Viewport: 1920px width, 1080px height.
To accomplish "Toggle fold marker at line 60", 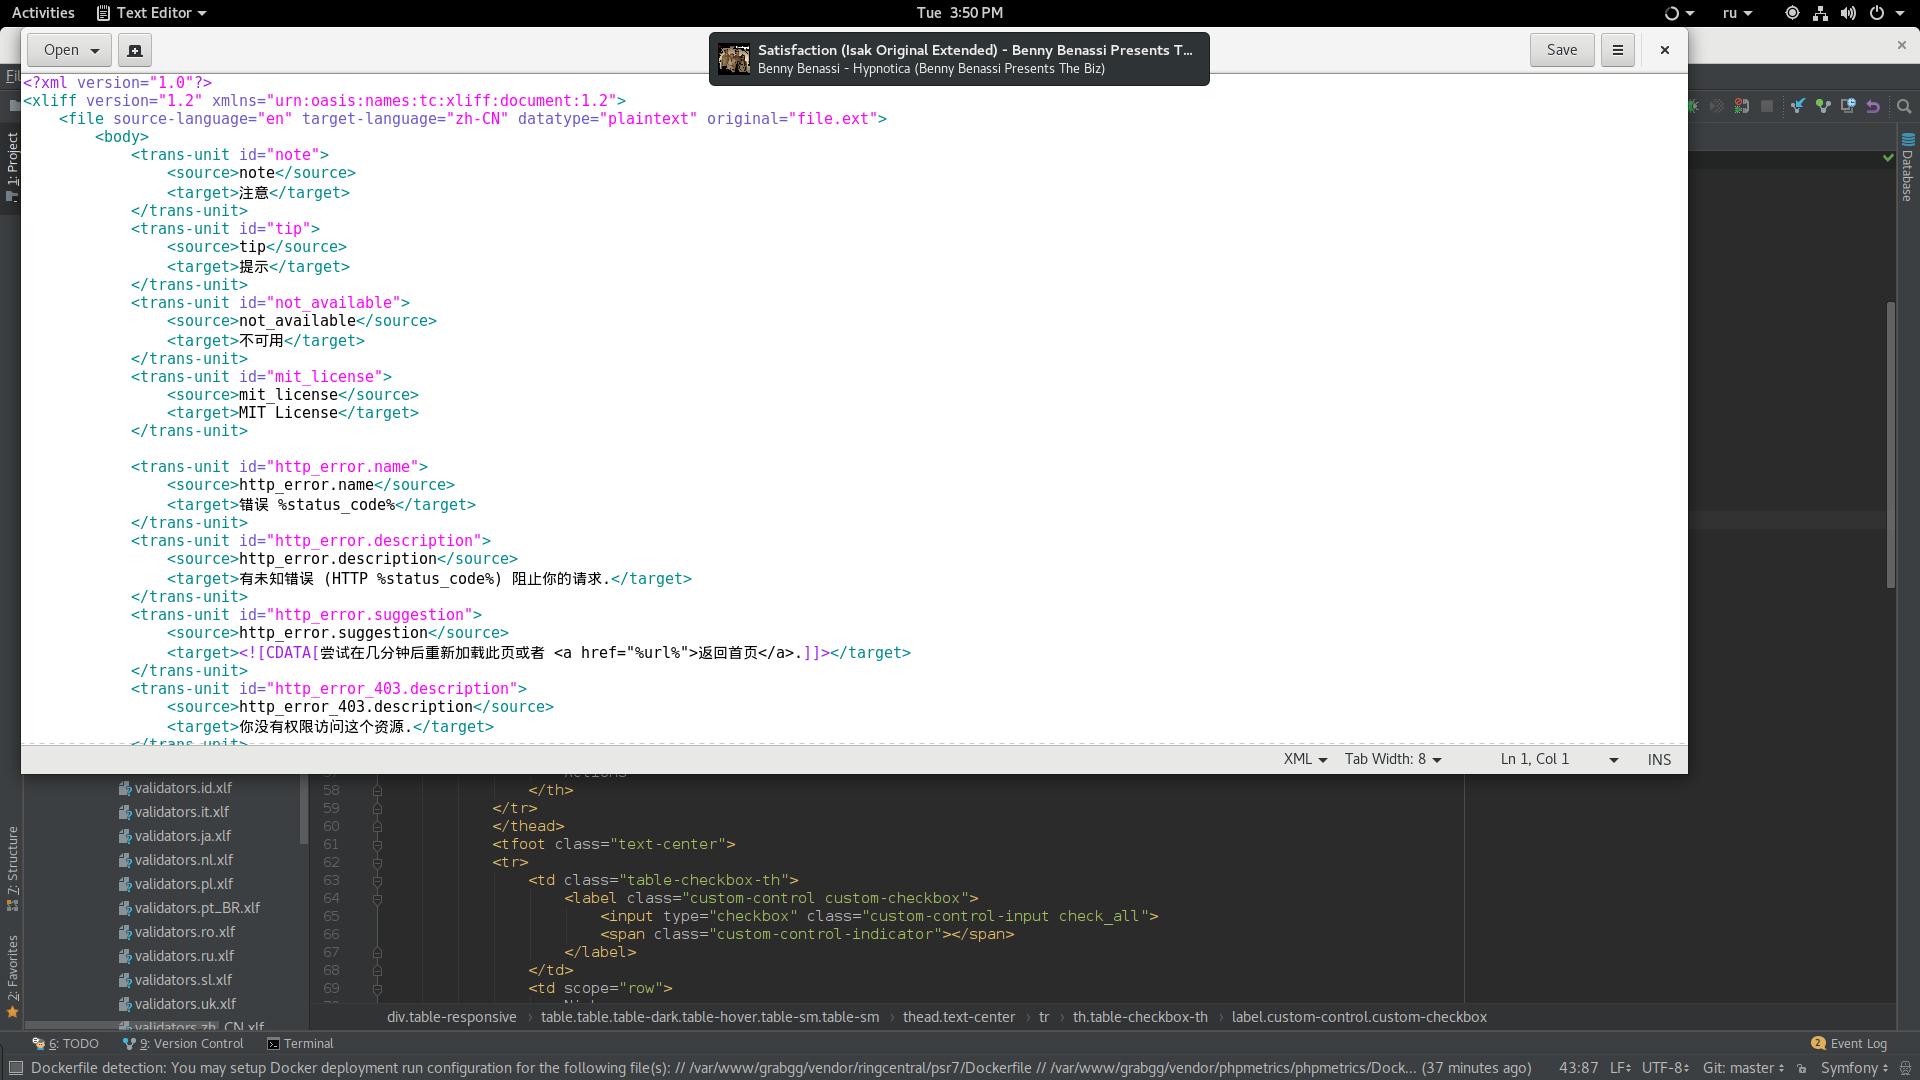I will point(377,827).
